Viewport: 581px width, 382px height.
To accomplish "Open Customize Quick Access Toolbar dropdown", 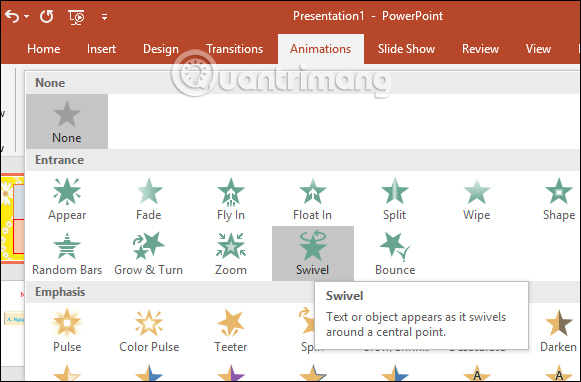I will click(x=104, y=17).
